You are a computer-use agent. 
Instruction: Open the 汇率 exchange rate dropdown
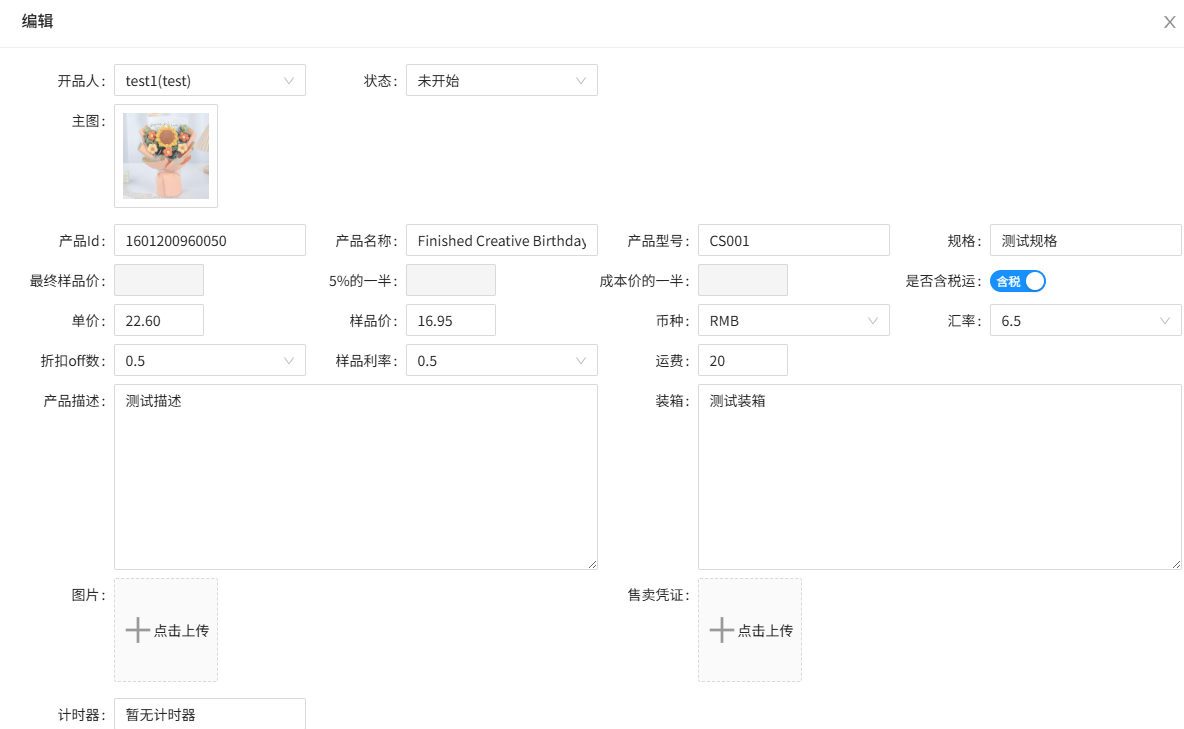click(x=1085, y=320)
